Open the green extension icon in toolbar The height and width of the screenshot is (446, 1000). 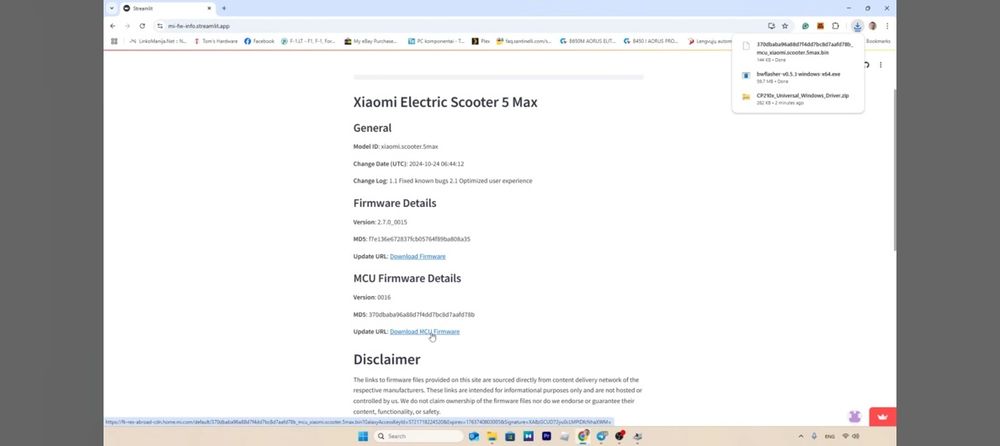(805, 26)
